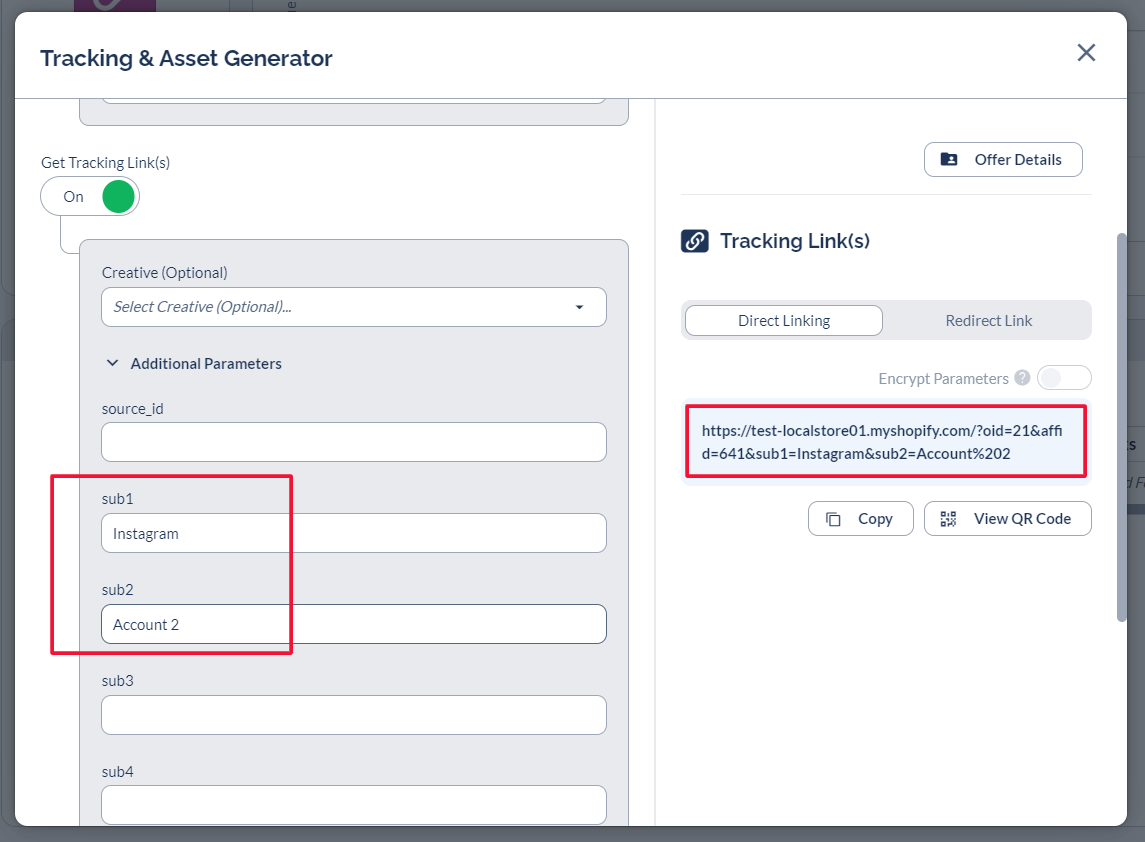
Task: Click the Select Creative dropdown arrow
Action: click(579, 307)
